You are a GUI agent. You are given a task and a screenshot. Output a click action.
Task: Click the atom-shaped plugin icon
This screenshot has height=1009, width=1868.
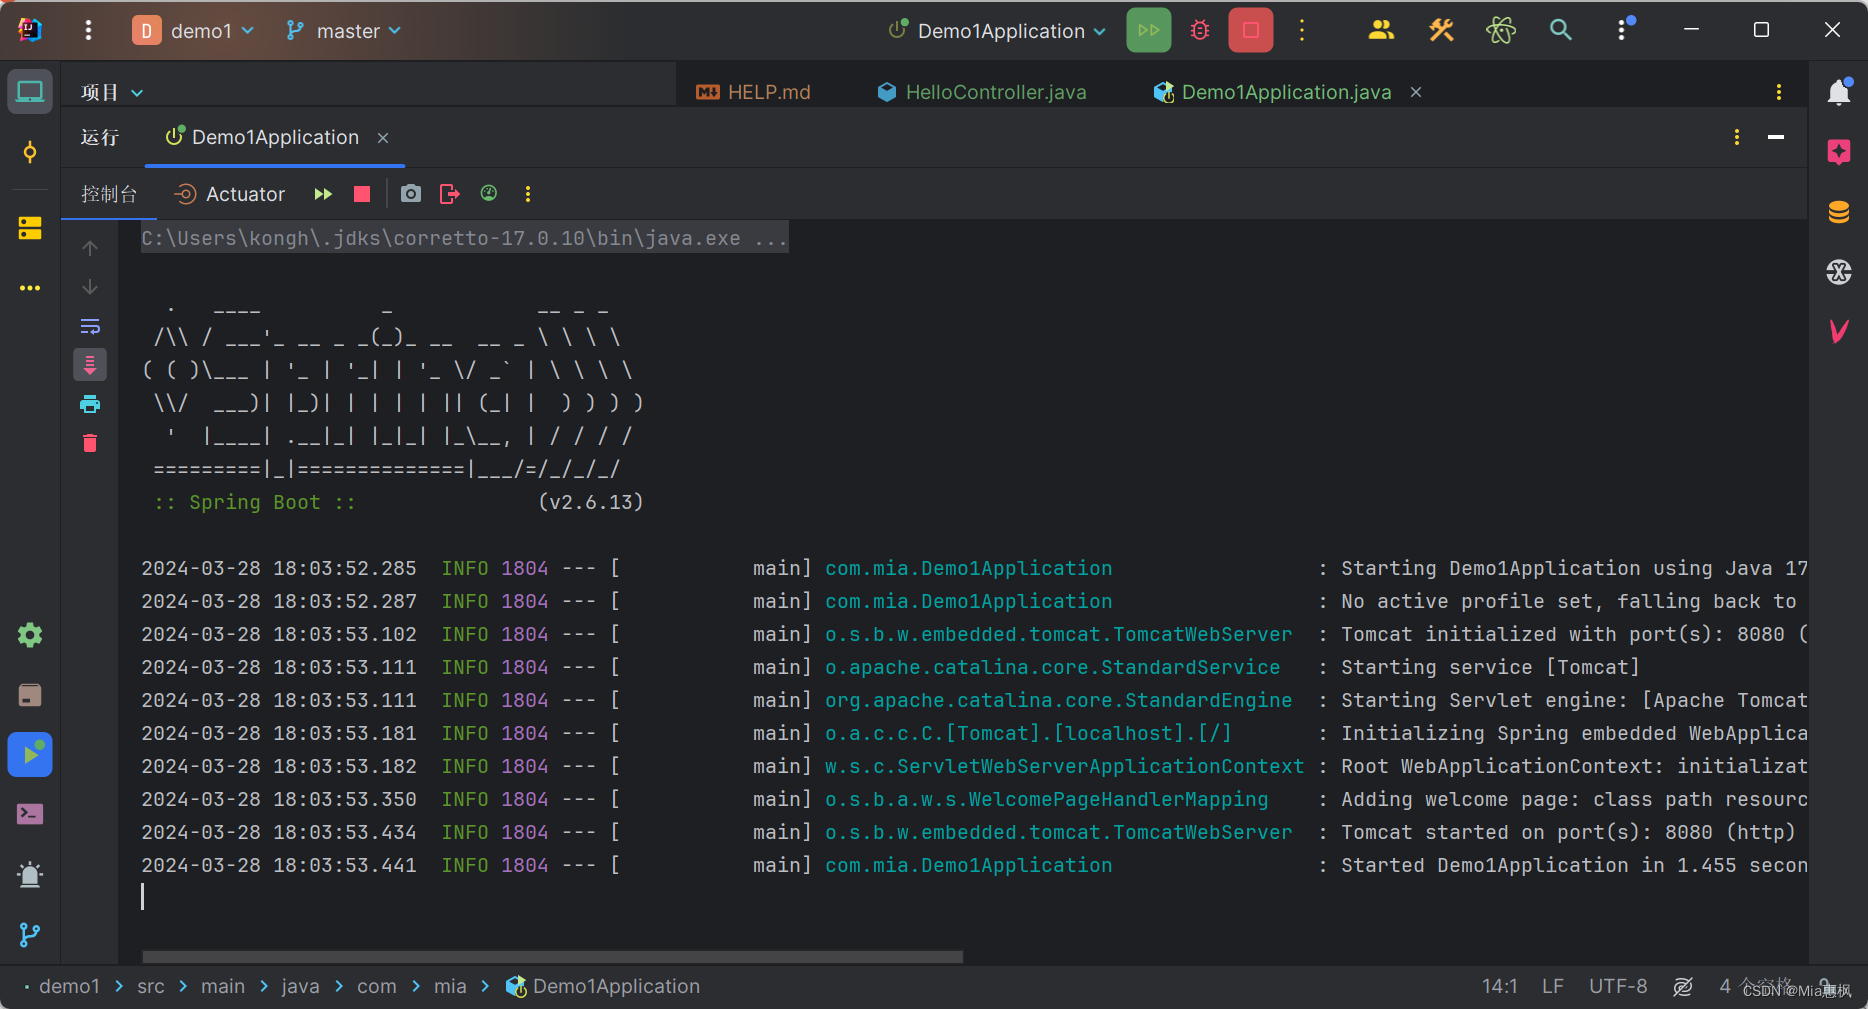point(1501,30)
